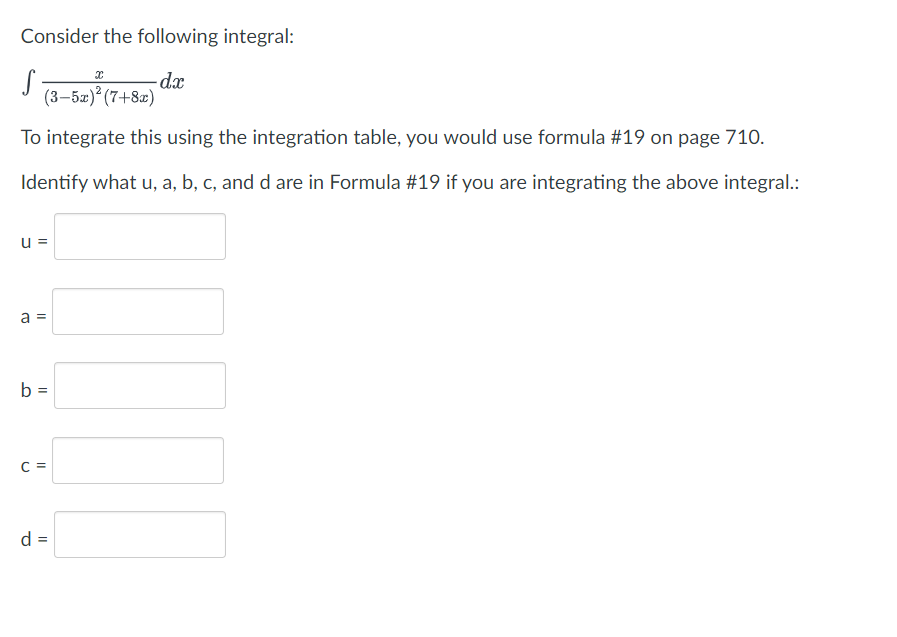Image resolution: width=897 pixels, height=637 pixels.
Task: Click the a = label
Action: coord(31,317)
